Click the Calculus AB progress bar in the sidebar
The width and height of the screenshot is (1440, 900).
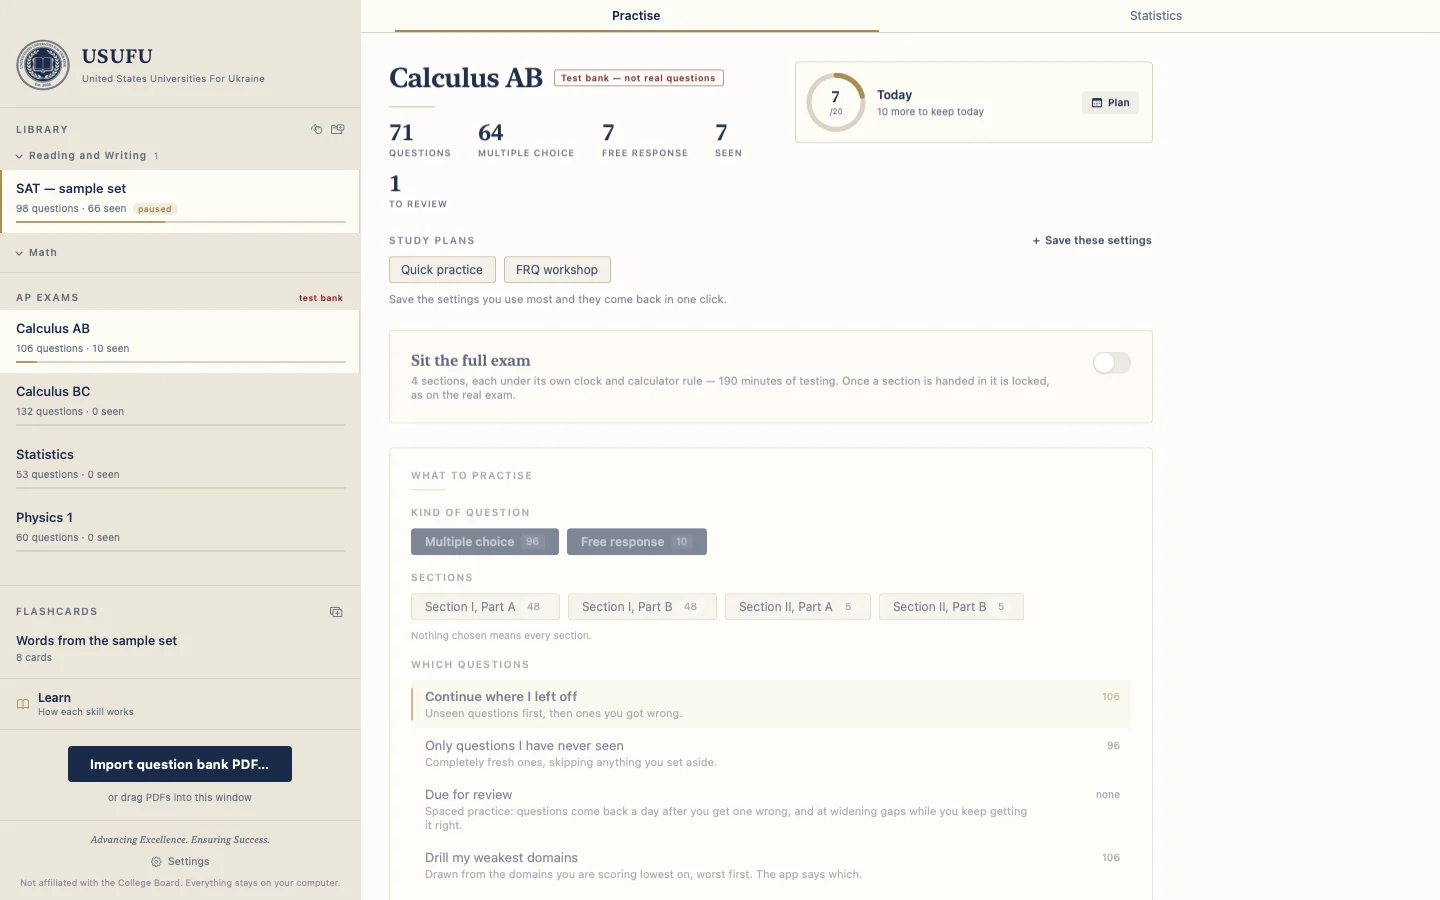click(x=181, y=362)
